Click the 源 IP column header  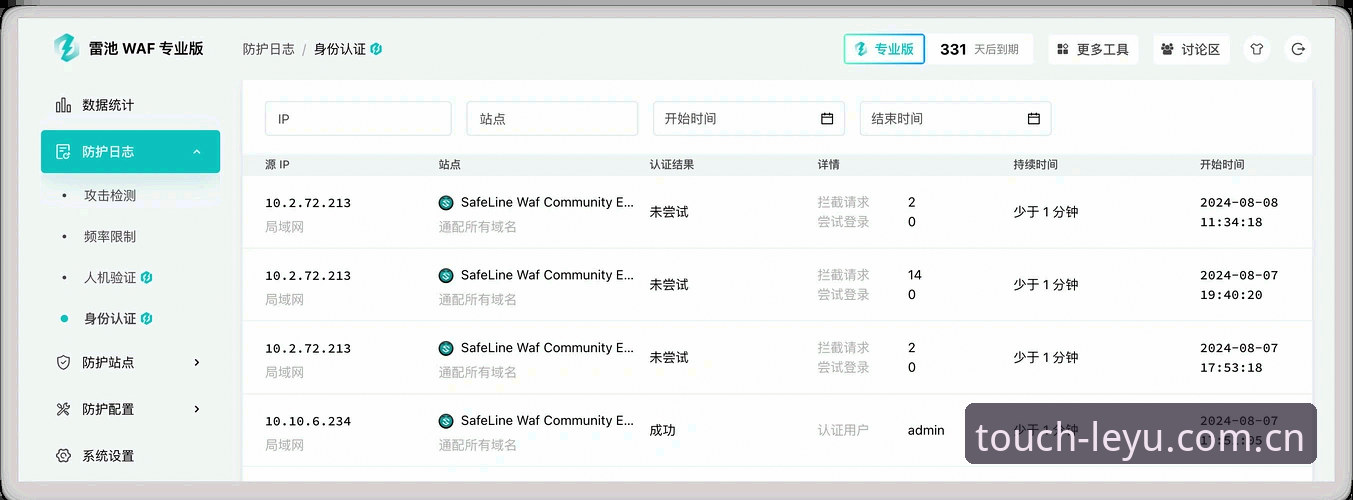tap(277, 164)
